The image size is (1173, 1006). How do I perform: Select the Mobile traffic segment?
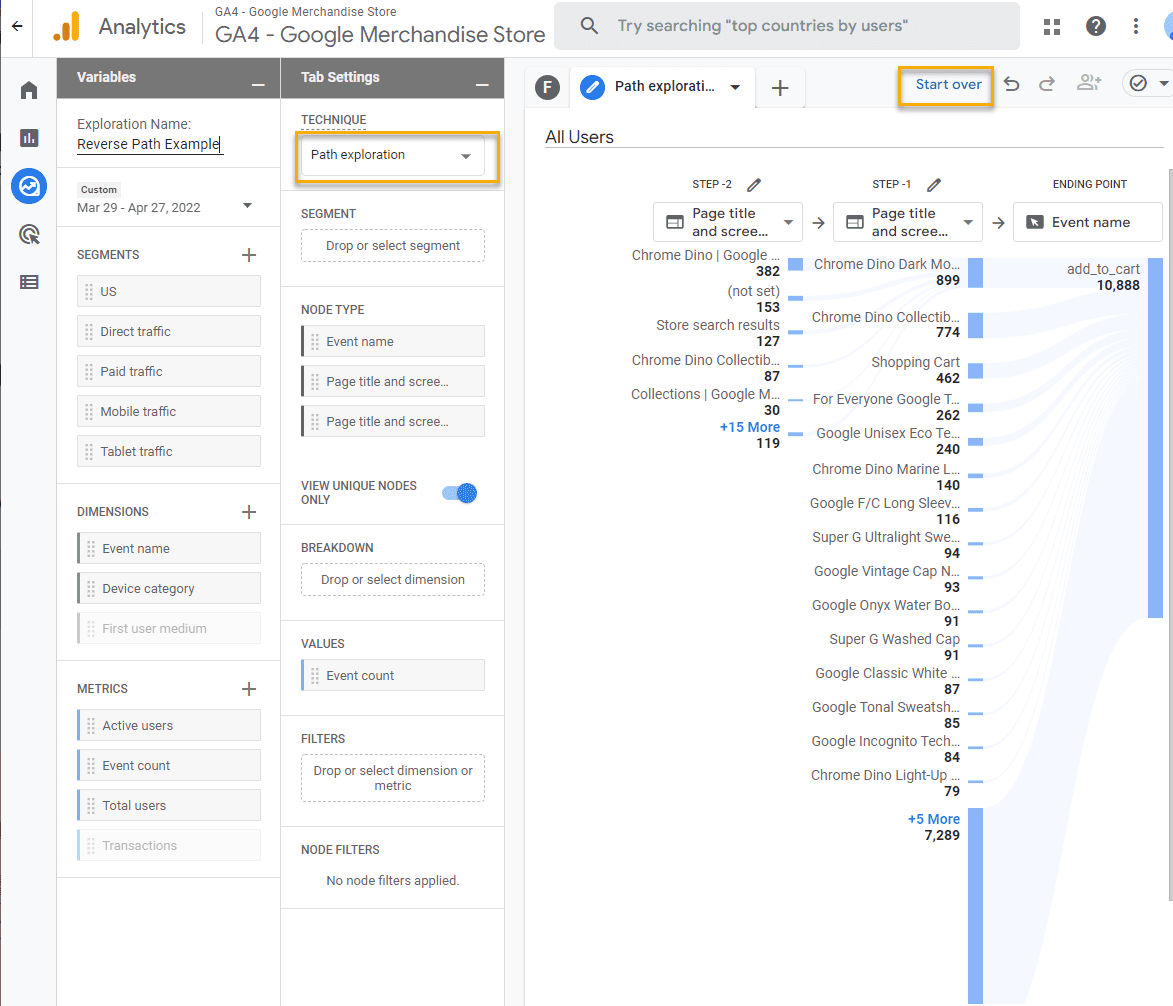tap(169, 411)
